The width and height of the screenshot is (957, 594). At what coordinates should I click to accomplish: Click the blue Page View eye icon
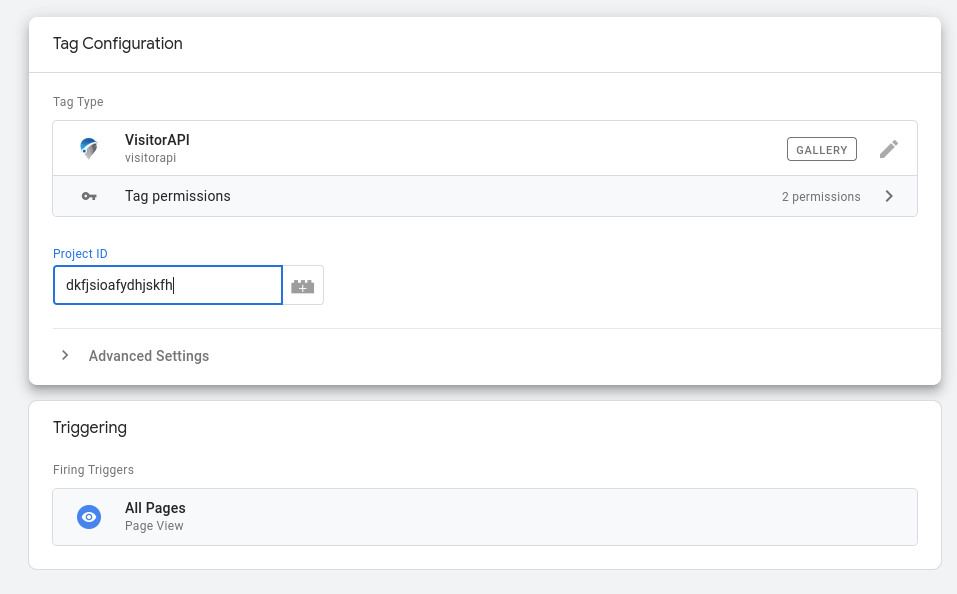click(89, 517)
